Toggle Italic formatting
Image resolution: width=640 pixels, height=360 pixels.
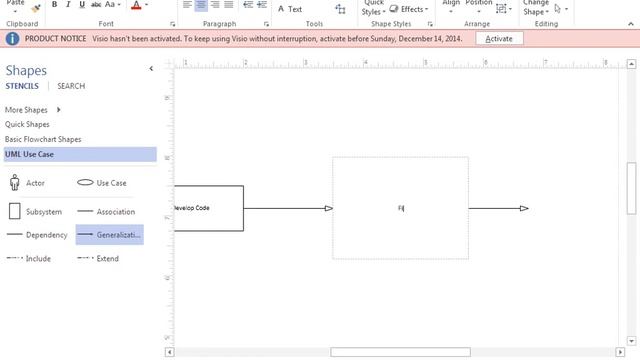point(68,4)
